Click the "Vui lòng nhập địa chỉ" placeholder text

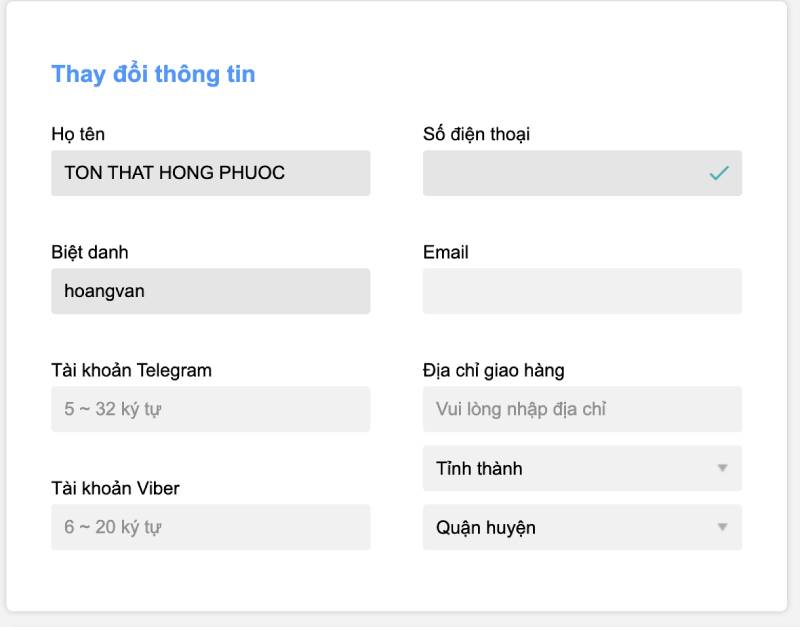coord(521,409)
